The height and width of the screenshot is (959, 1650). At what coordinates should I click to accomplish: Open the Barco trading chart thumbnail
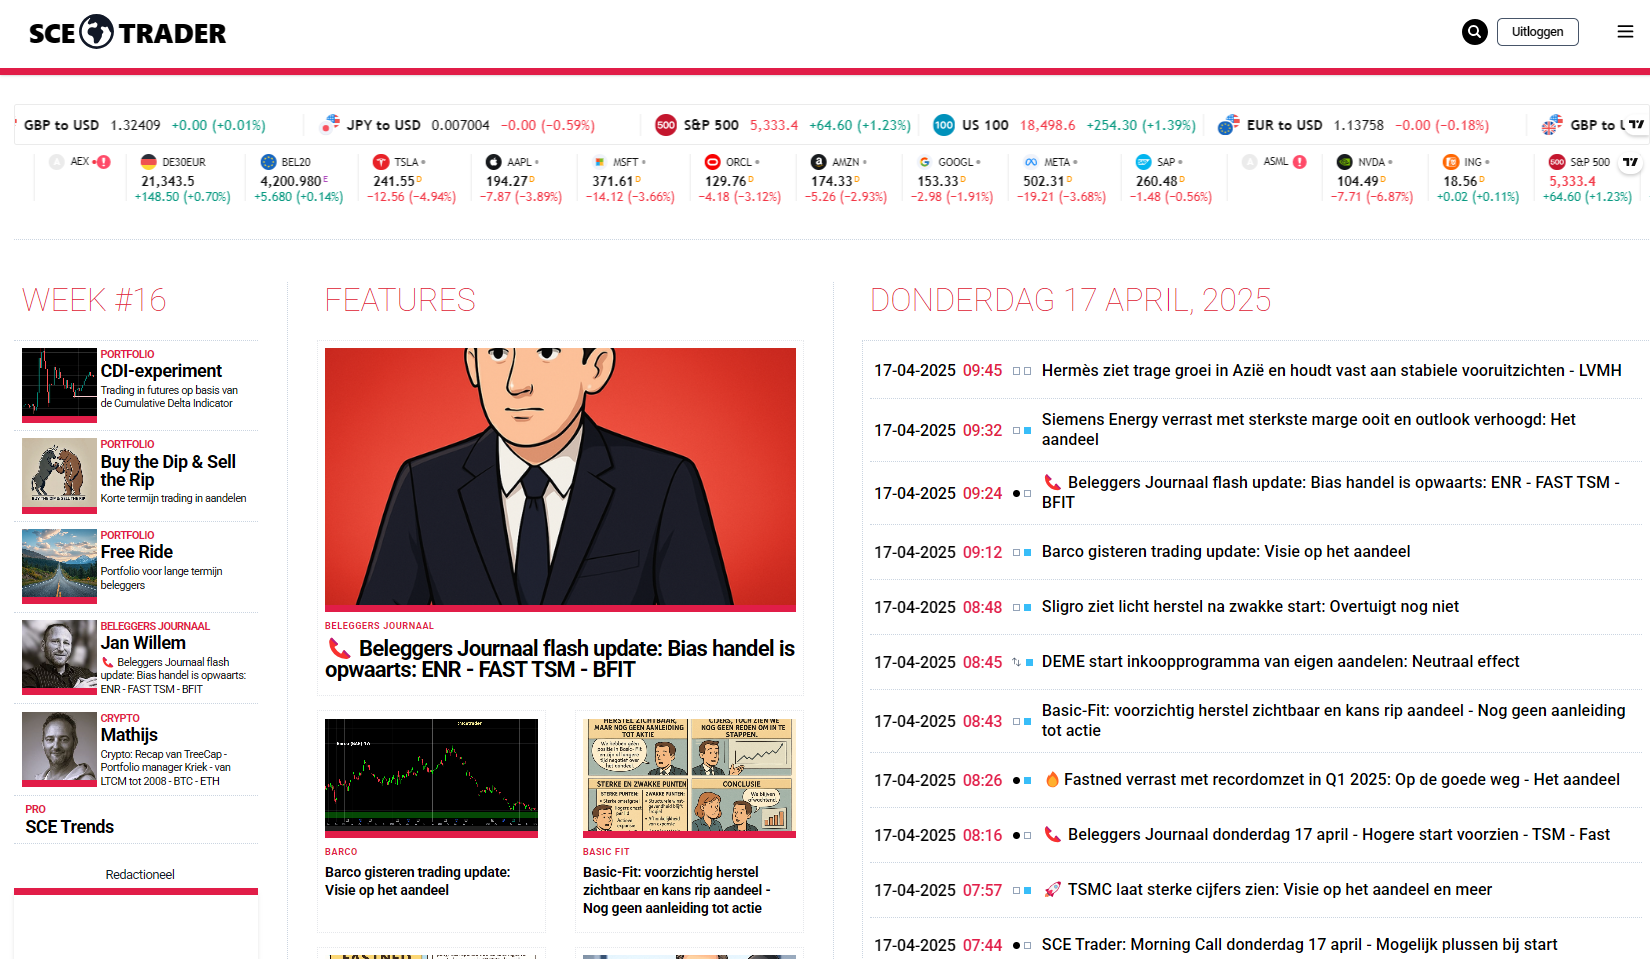click(x=431, y=777)
